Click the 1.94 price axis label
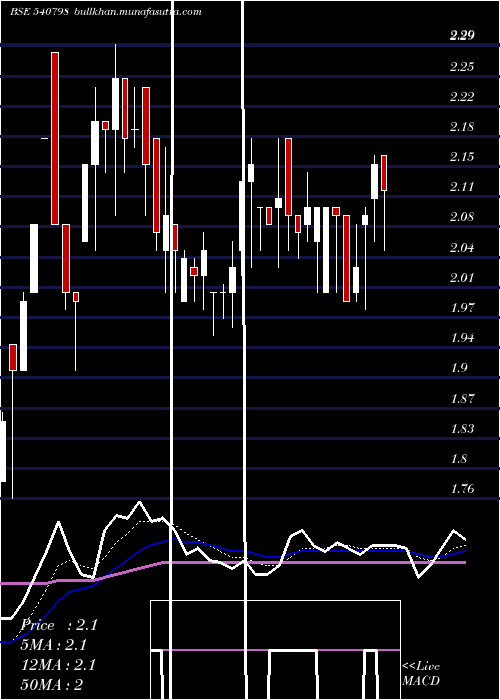 [462, 338]
